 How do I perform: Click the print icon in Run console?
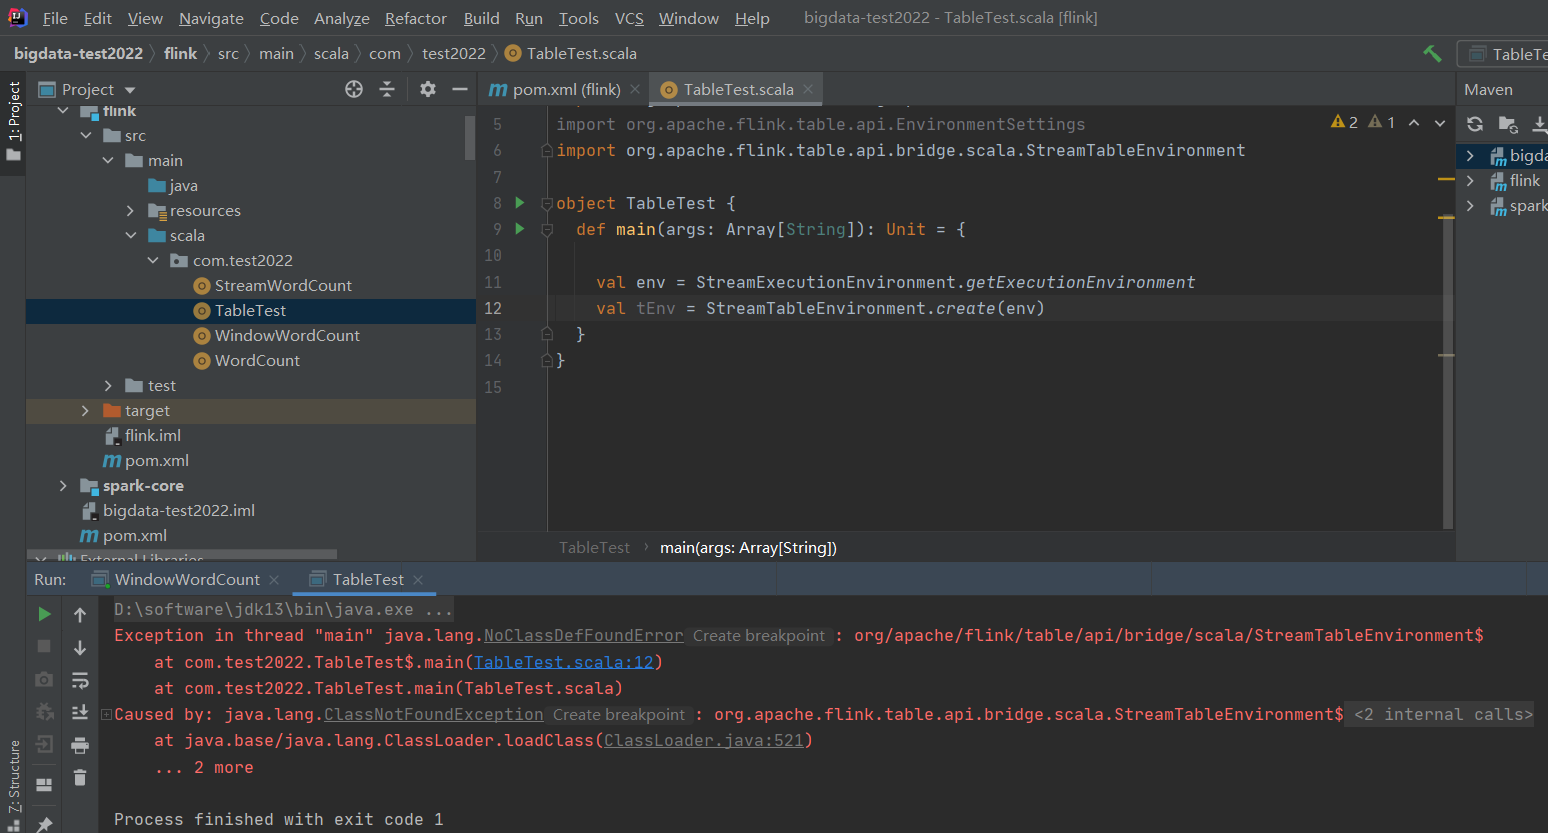80,745
